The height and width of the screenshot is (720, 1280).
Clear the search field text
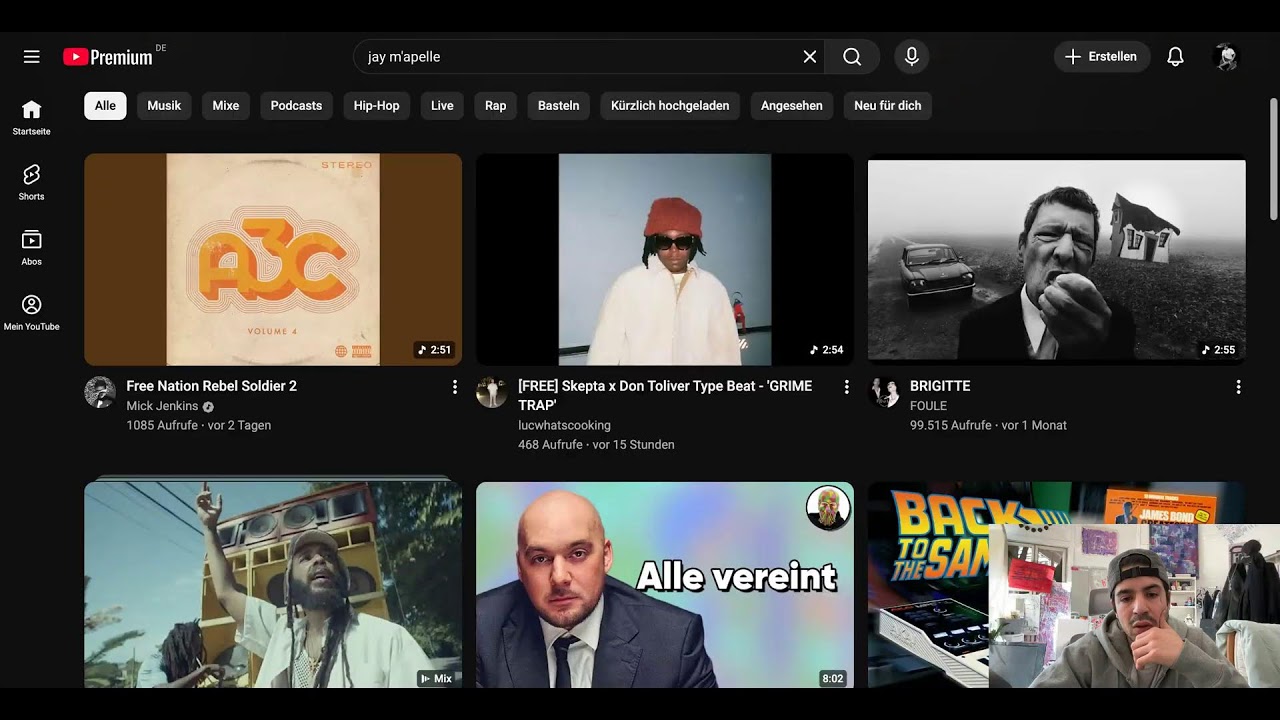click(x=810, y=57)
